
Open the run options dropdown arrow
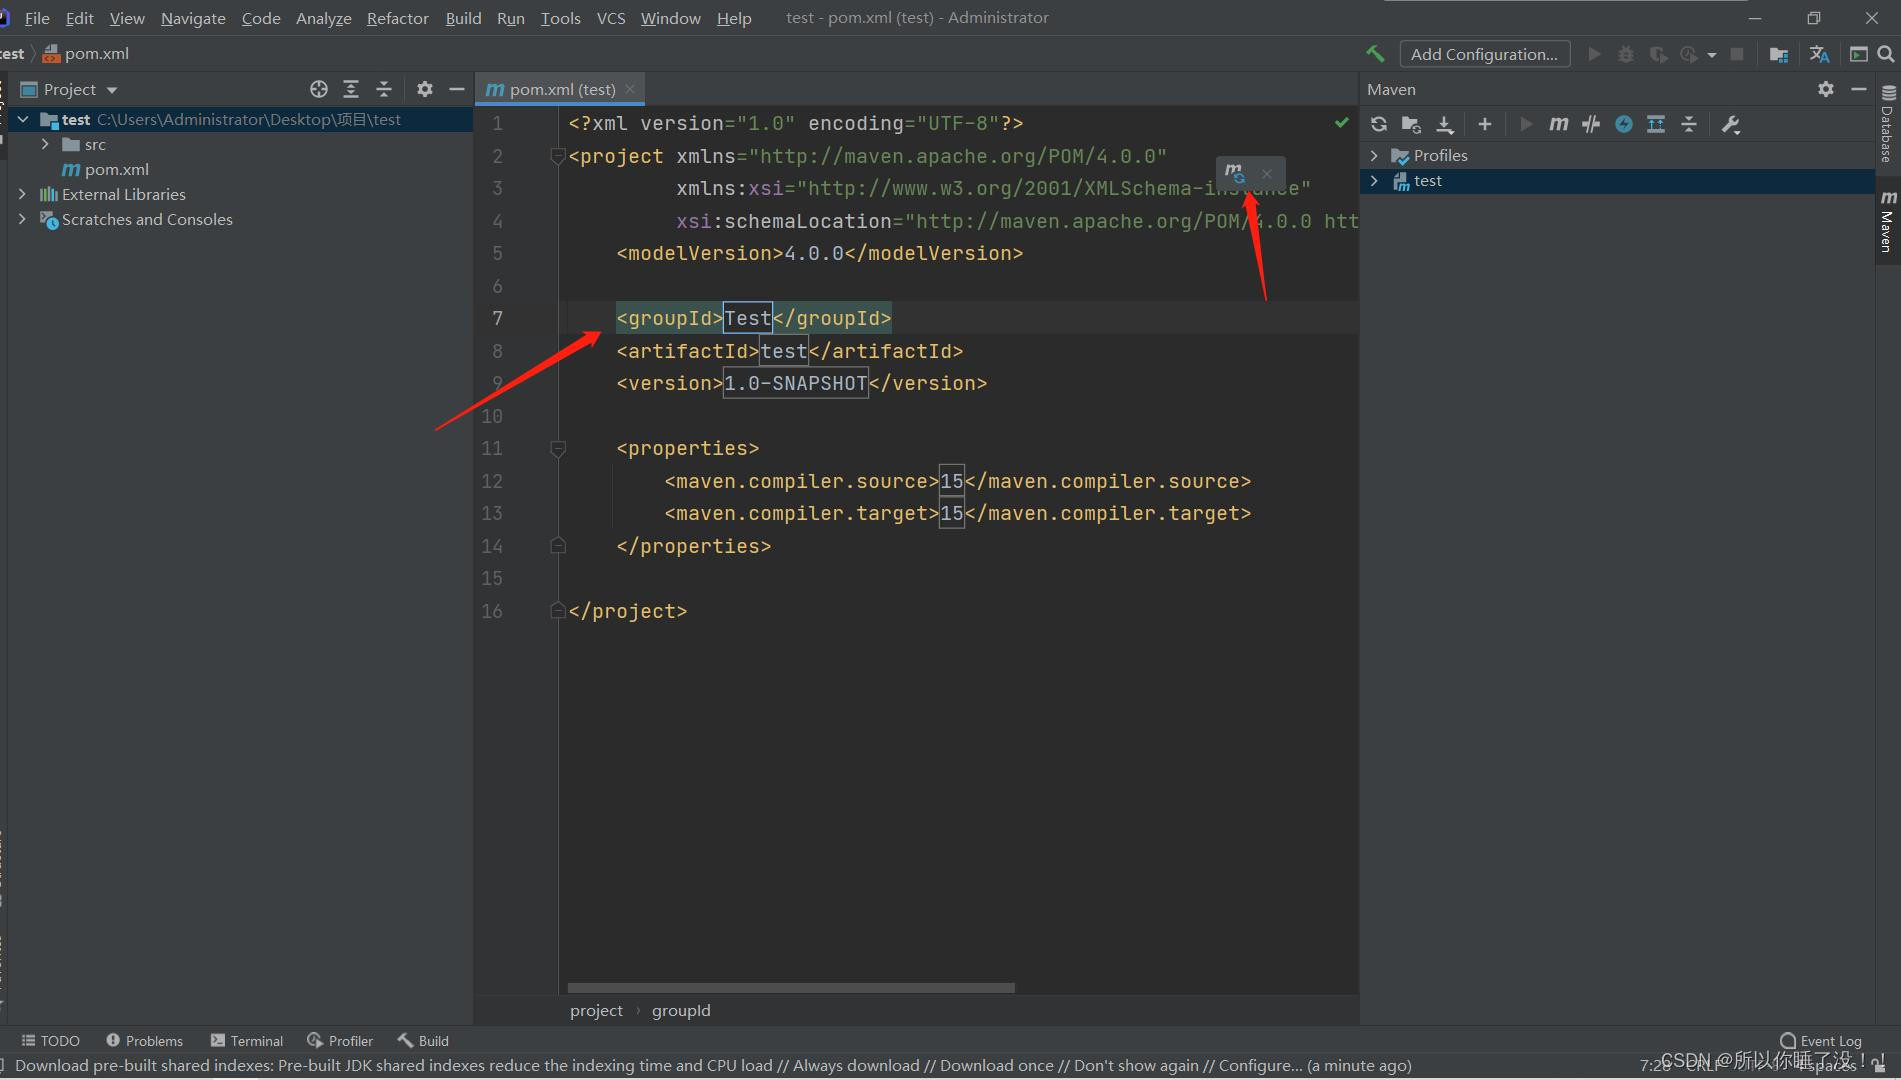(1712, 55)
